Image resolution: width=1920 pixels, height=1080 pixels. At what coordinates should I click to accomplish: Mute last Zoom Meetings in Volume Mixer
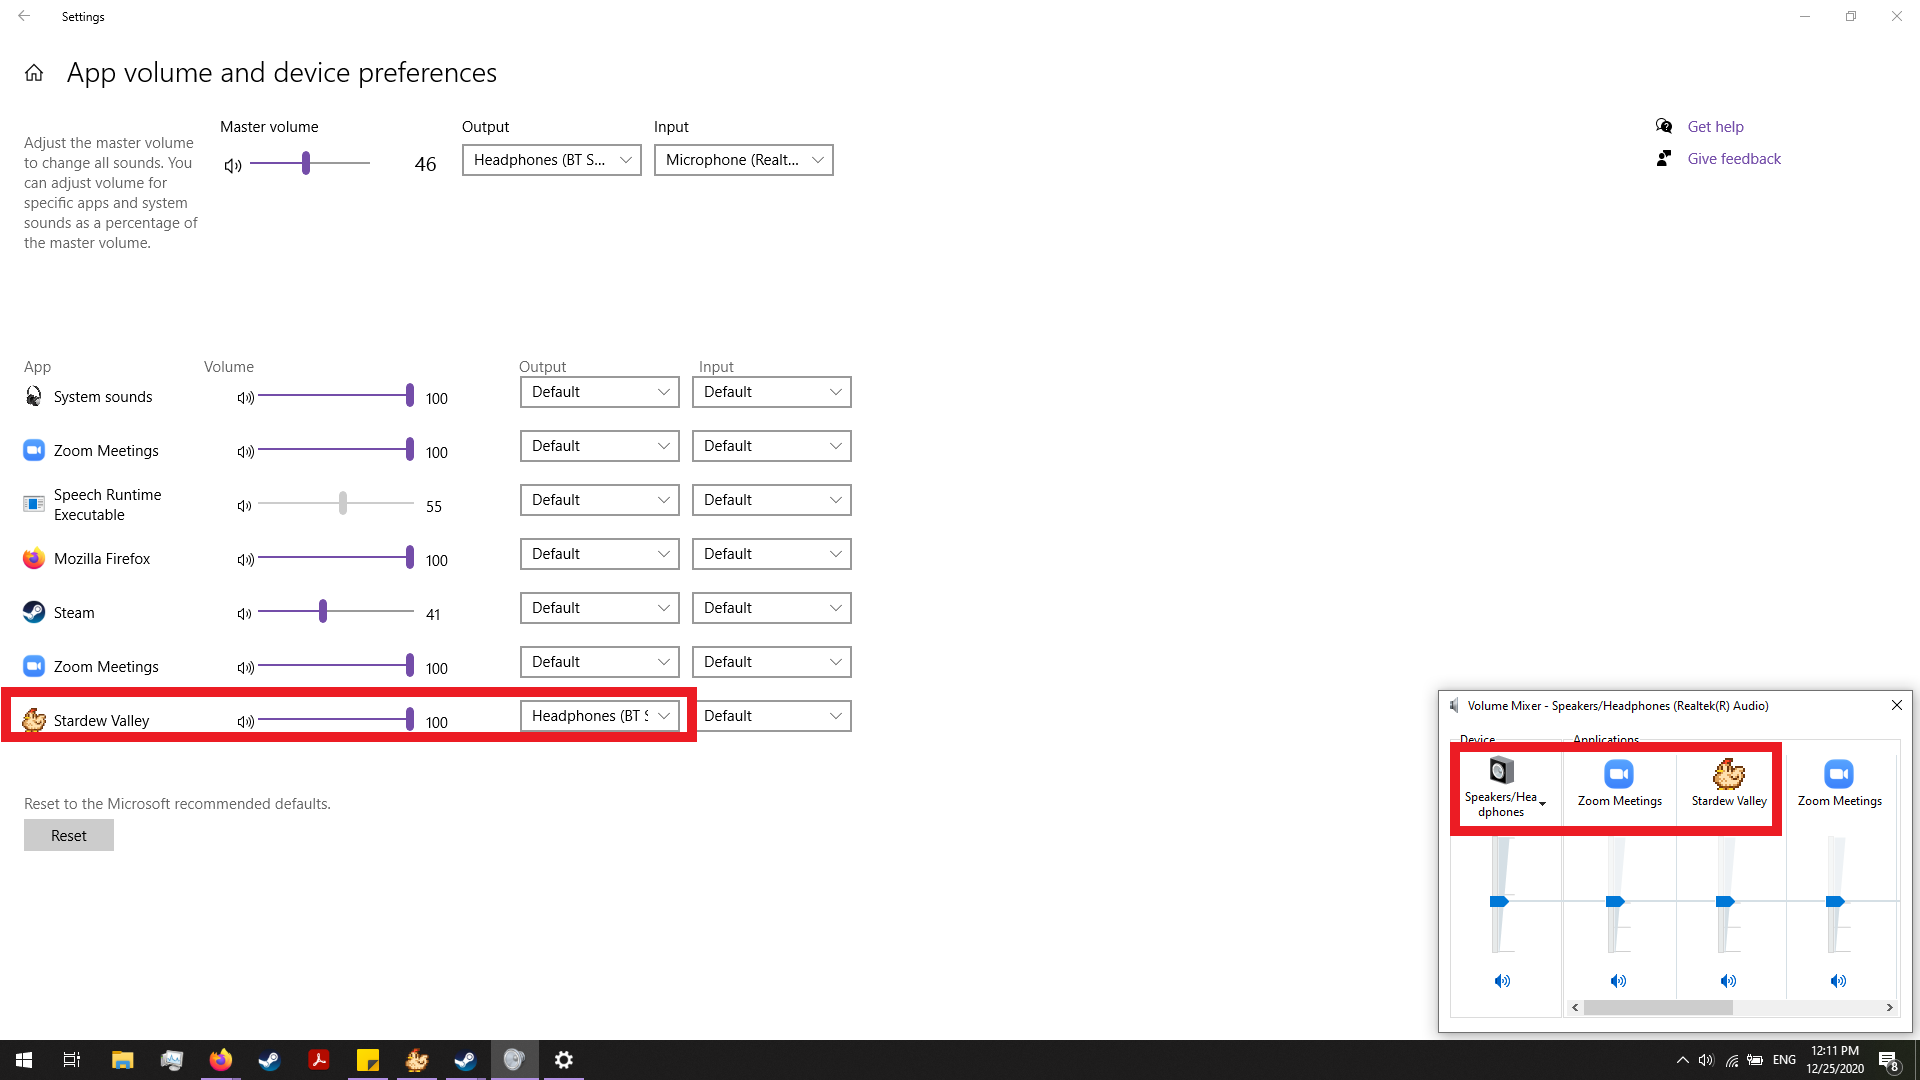coord(1838,981)
